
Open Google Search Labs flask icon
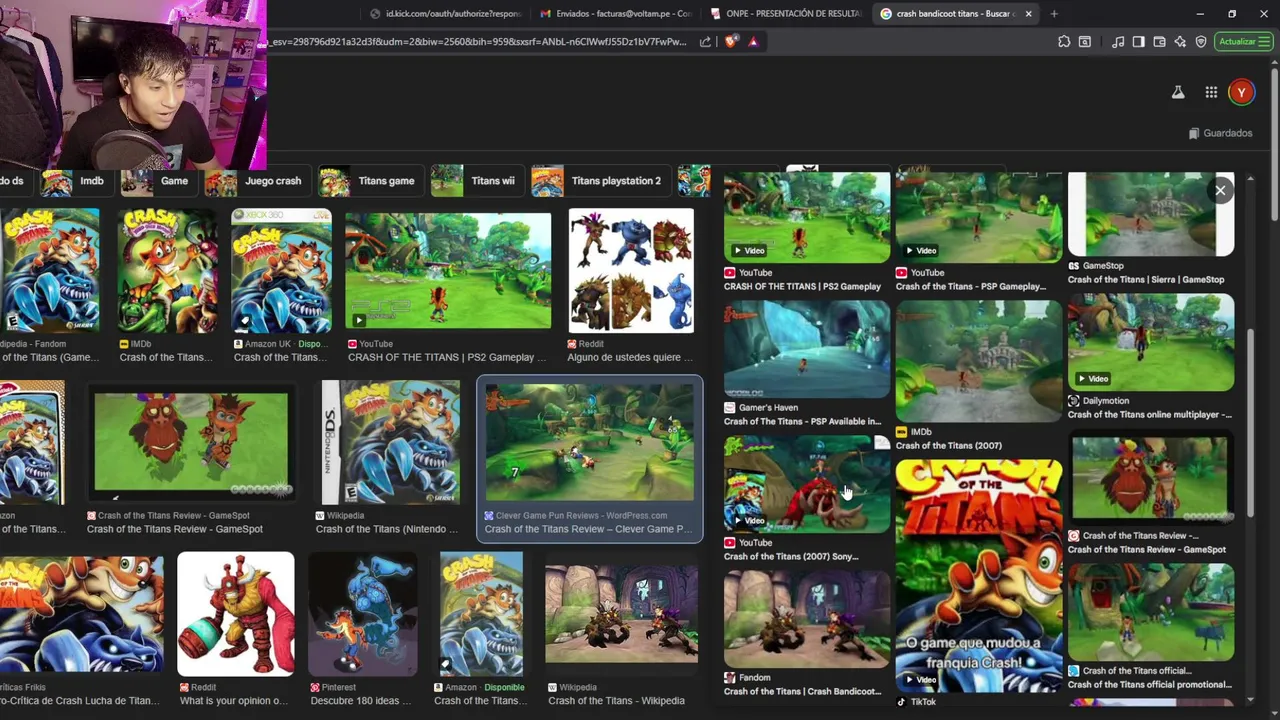(x=1178, y=92)
